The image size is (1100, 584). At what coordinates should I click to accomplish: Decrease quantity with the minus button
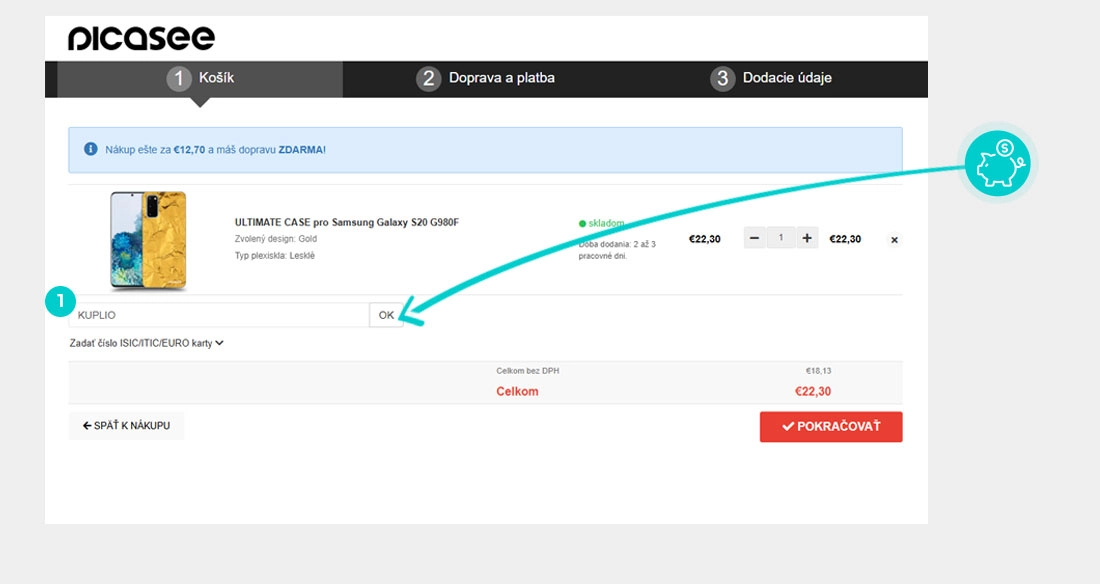(x=754, y=239)
